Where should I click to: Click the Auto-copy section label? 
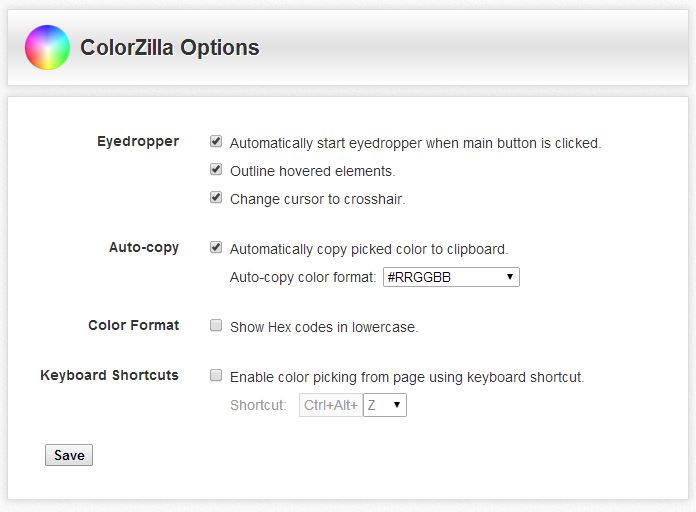pyautogui.click(x=144, y=247)
